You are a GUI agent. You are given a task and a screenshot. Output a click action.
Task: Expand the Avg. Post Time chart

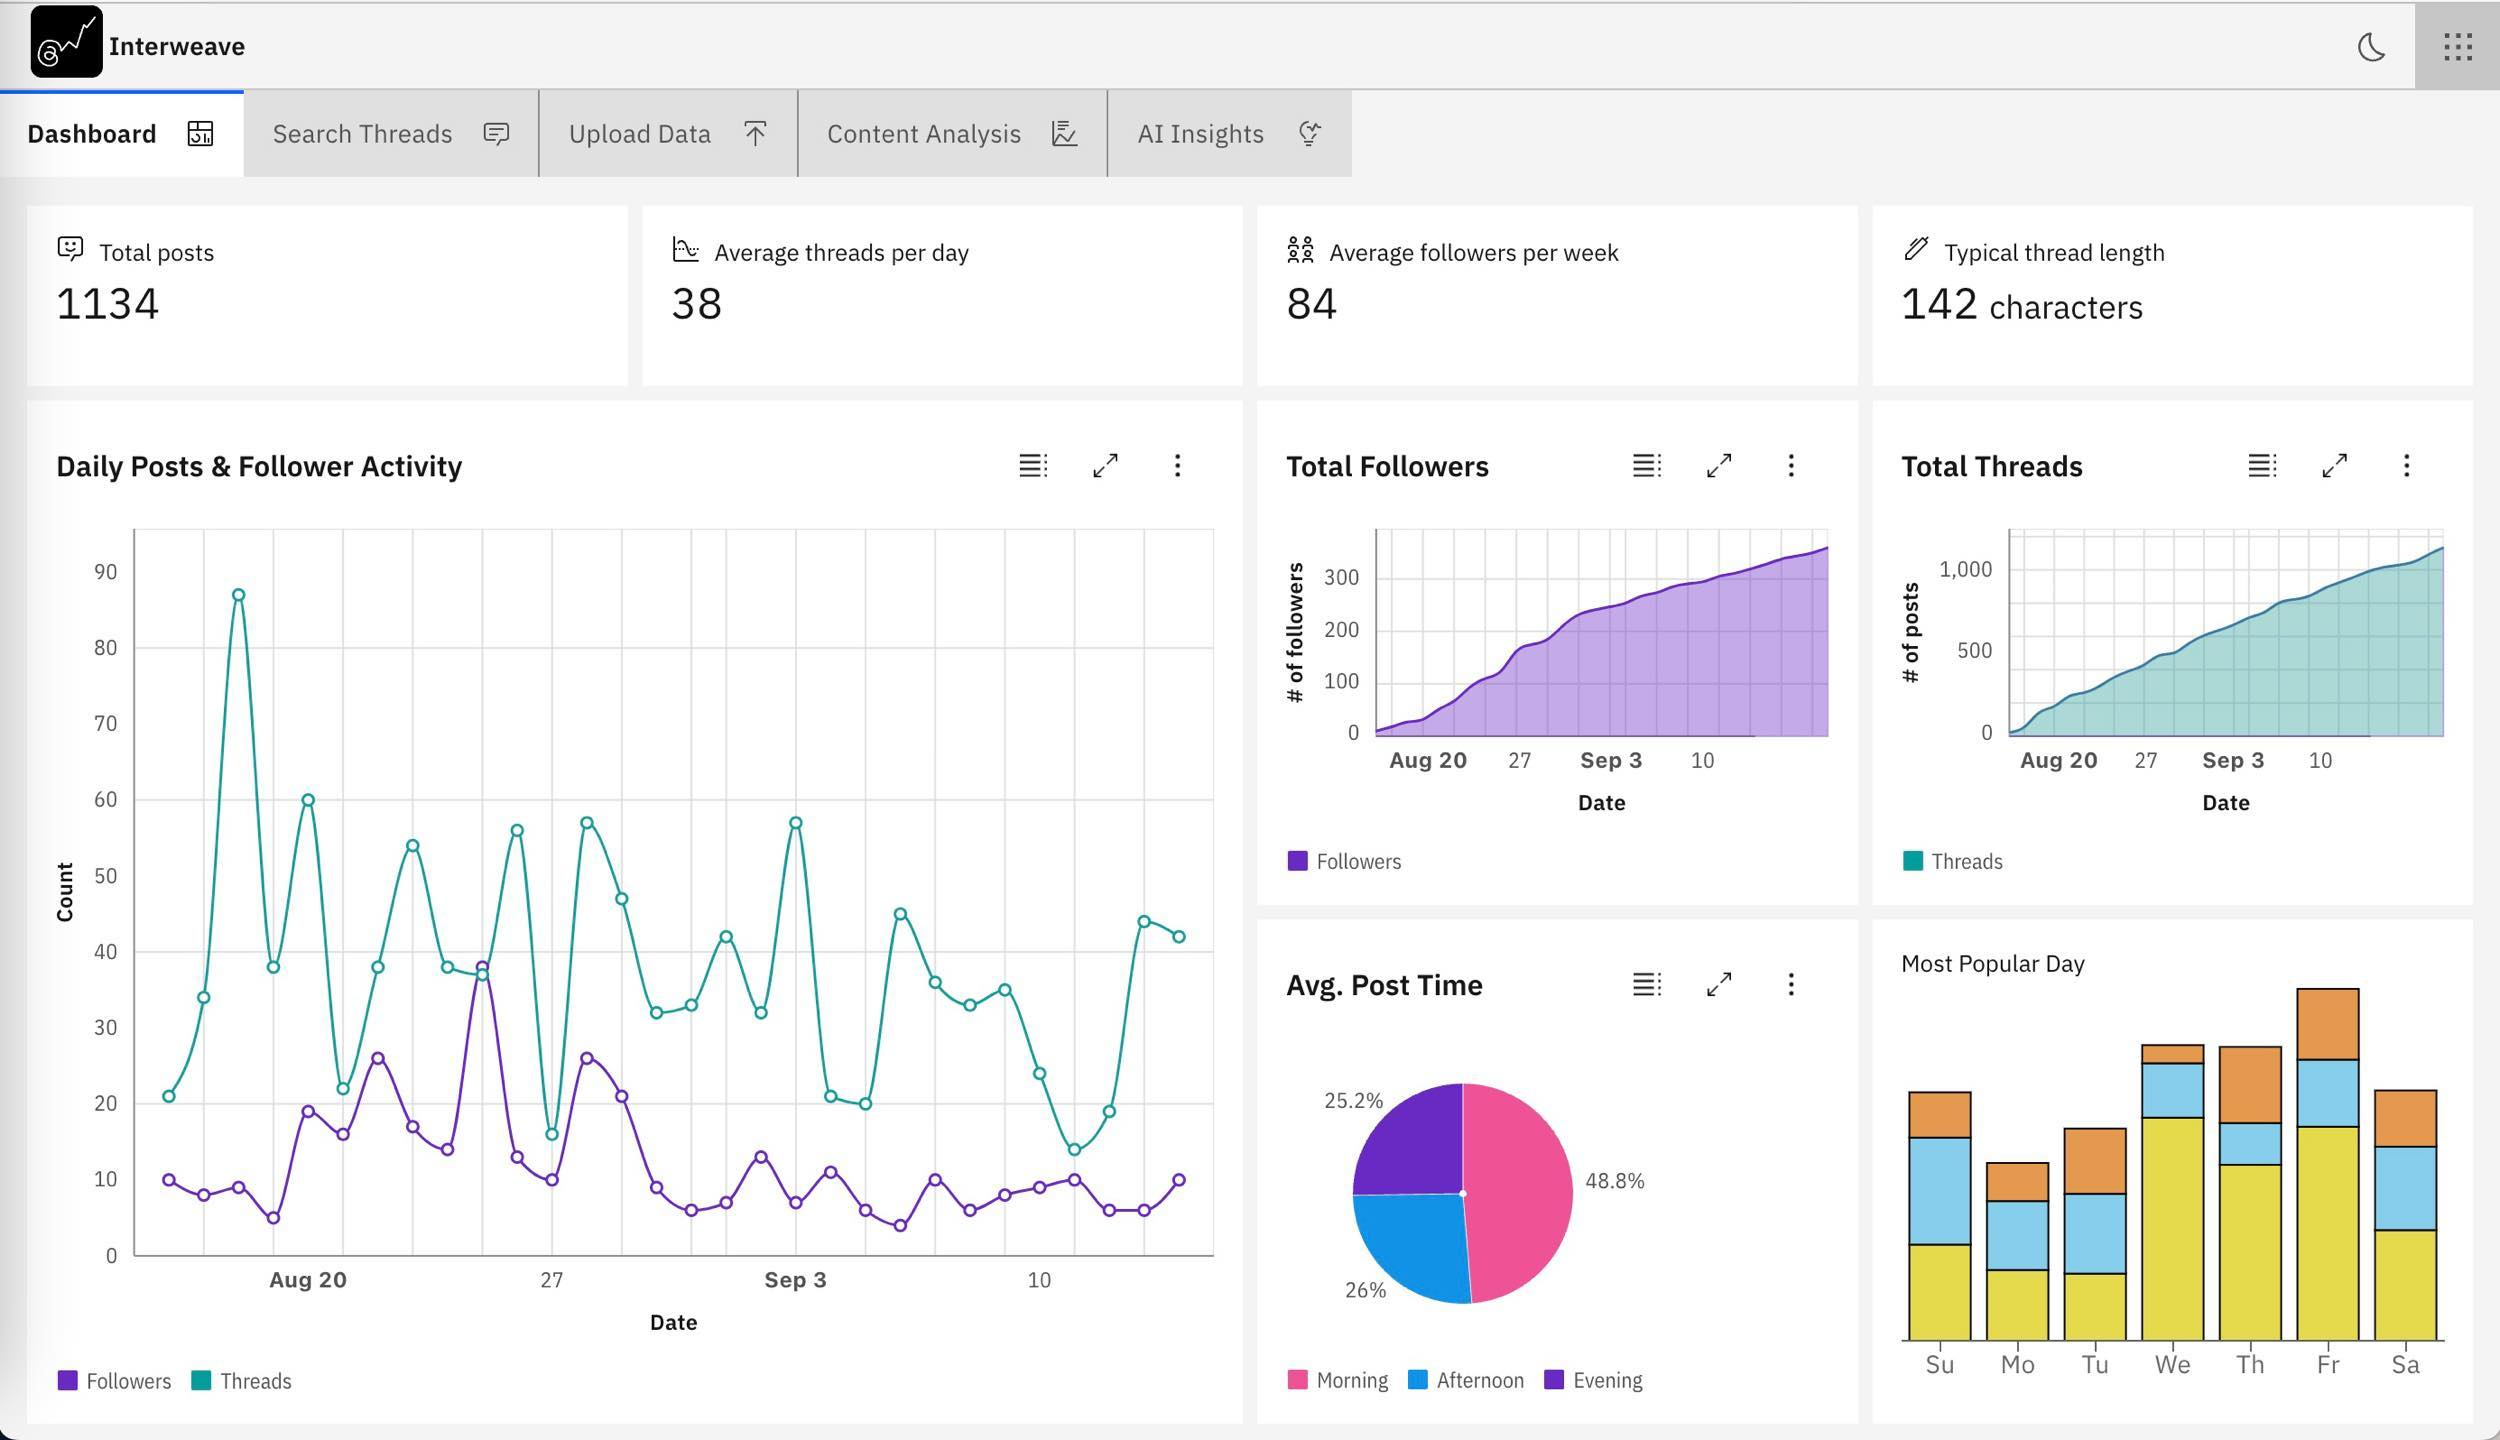[x=1719, y=985]
